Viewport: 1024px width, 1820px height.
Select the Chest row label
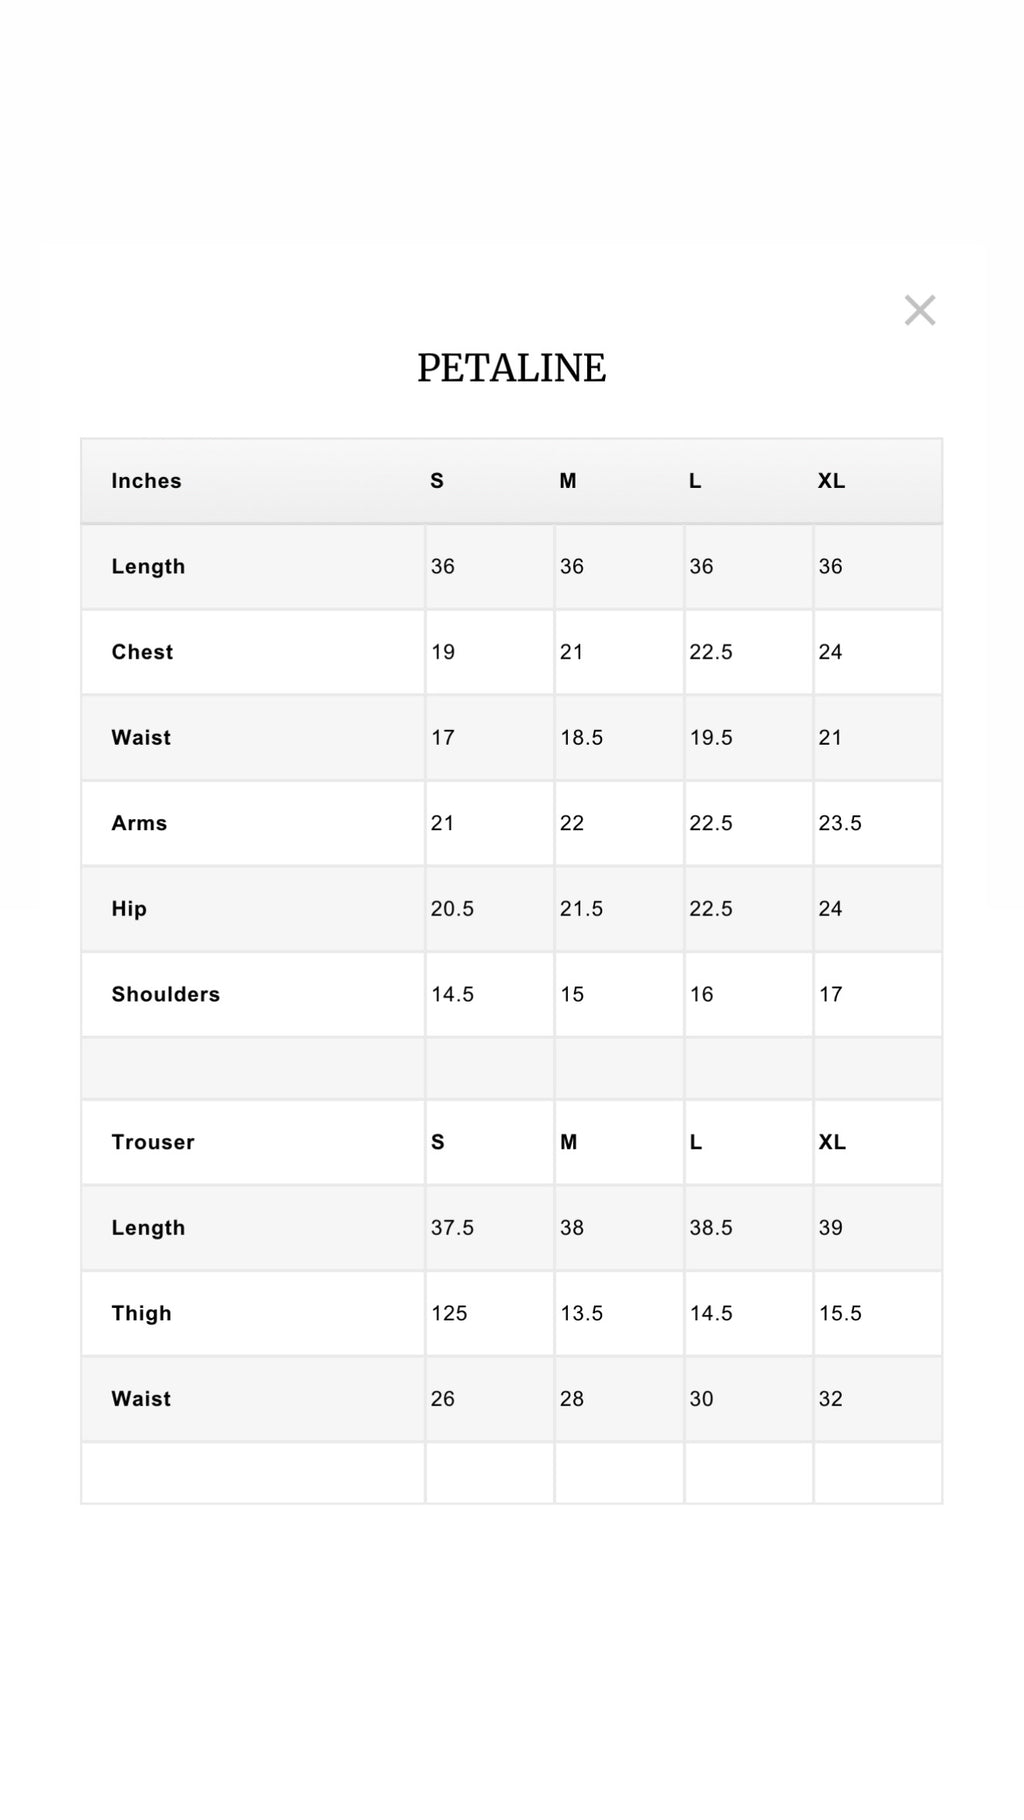pos(142,652)
